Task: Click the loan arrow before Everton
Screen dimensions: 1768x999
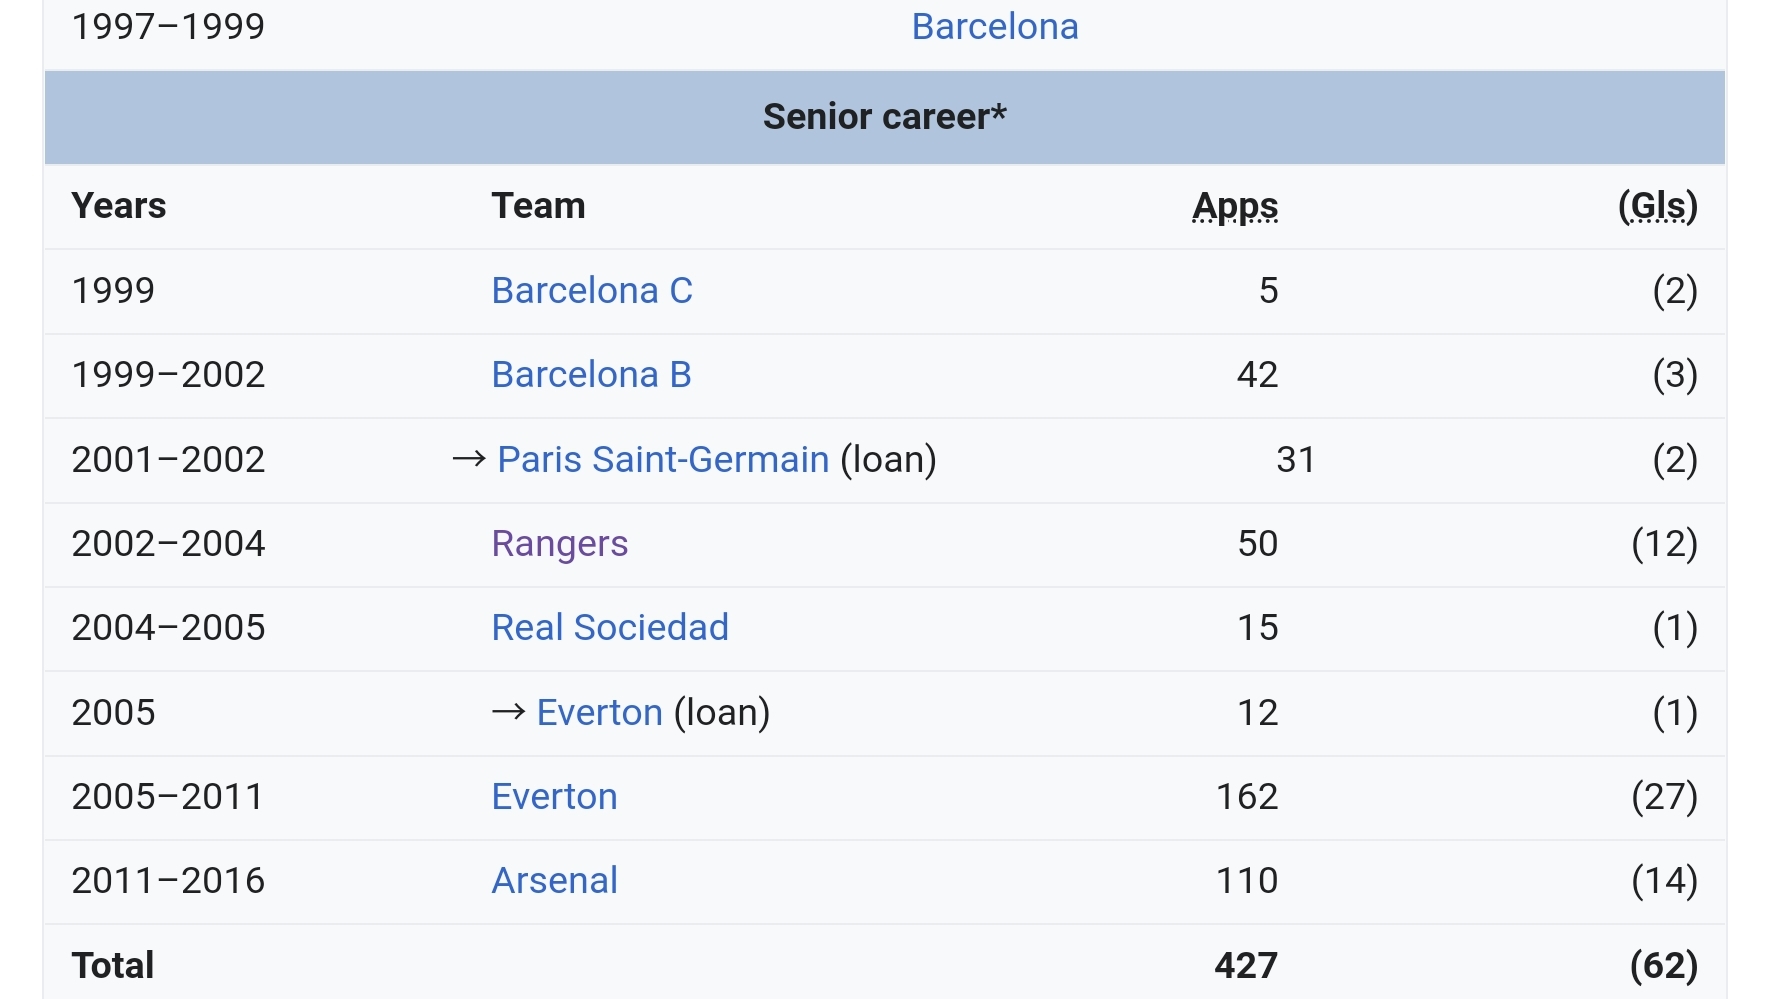Action: click(x=508, y=713)
